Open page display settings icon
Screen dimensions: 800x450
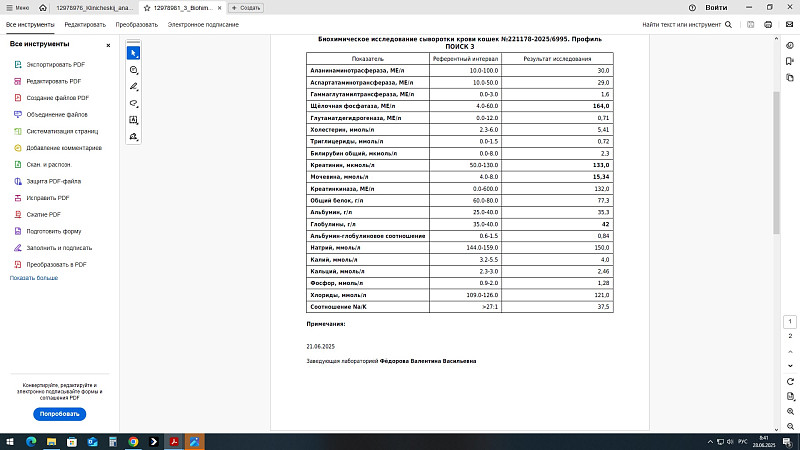pyautogui.click(x=790, y=396)
